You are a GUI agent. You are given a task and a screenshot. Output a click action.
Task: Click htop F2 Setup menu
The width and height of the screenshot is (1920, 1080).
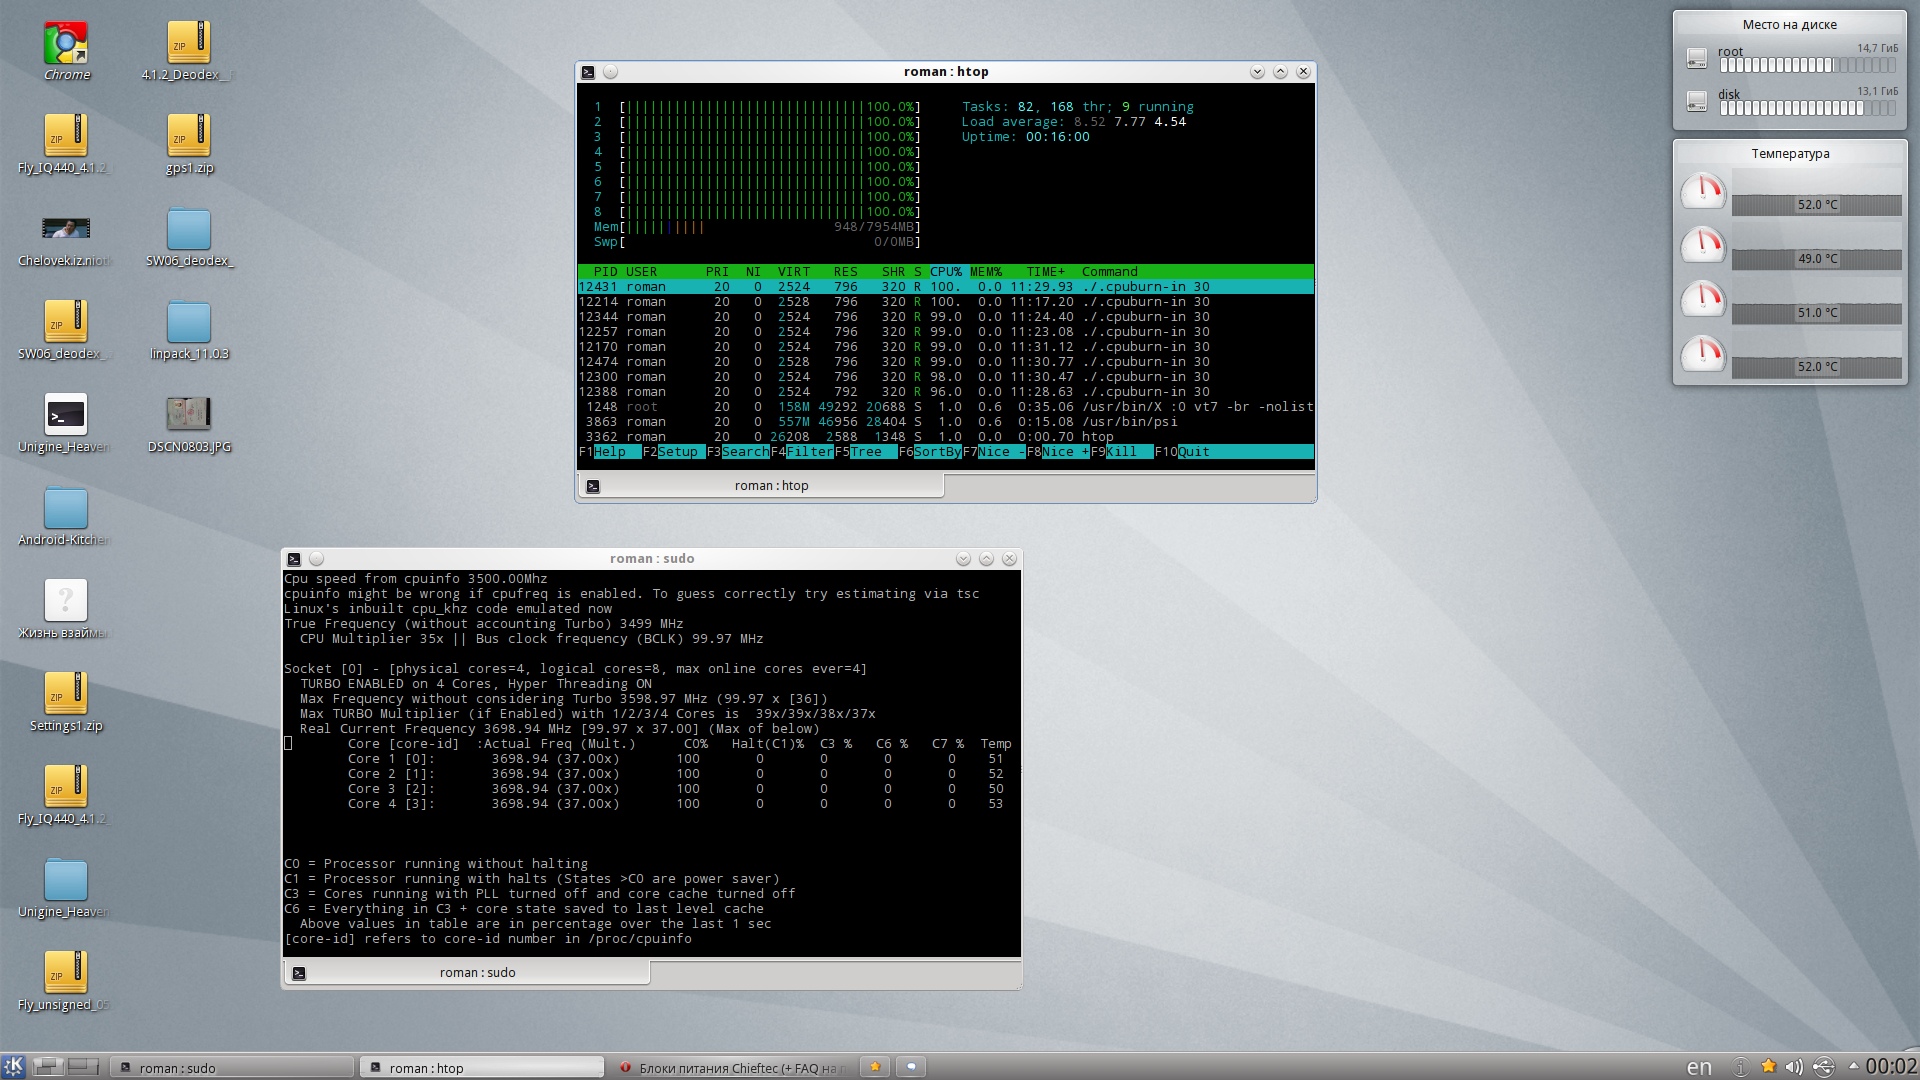pyautogui.click(x=677, y=452)
